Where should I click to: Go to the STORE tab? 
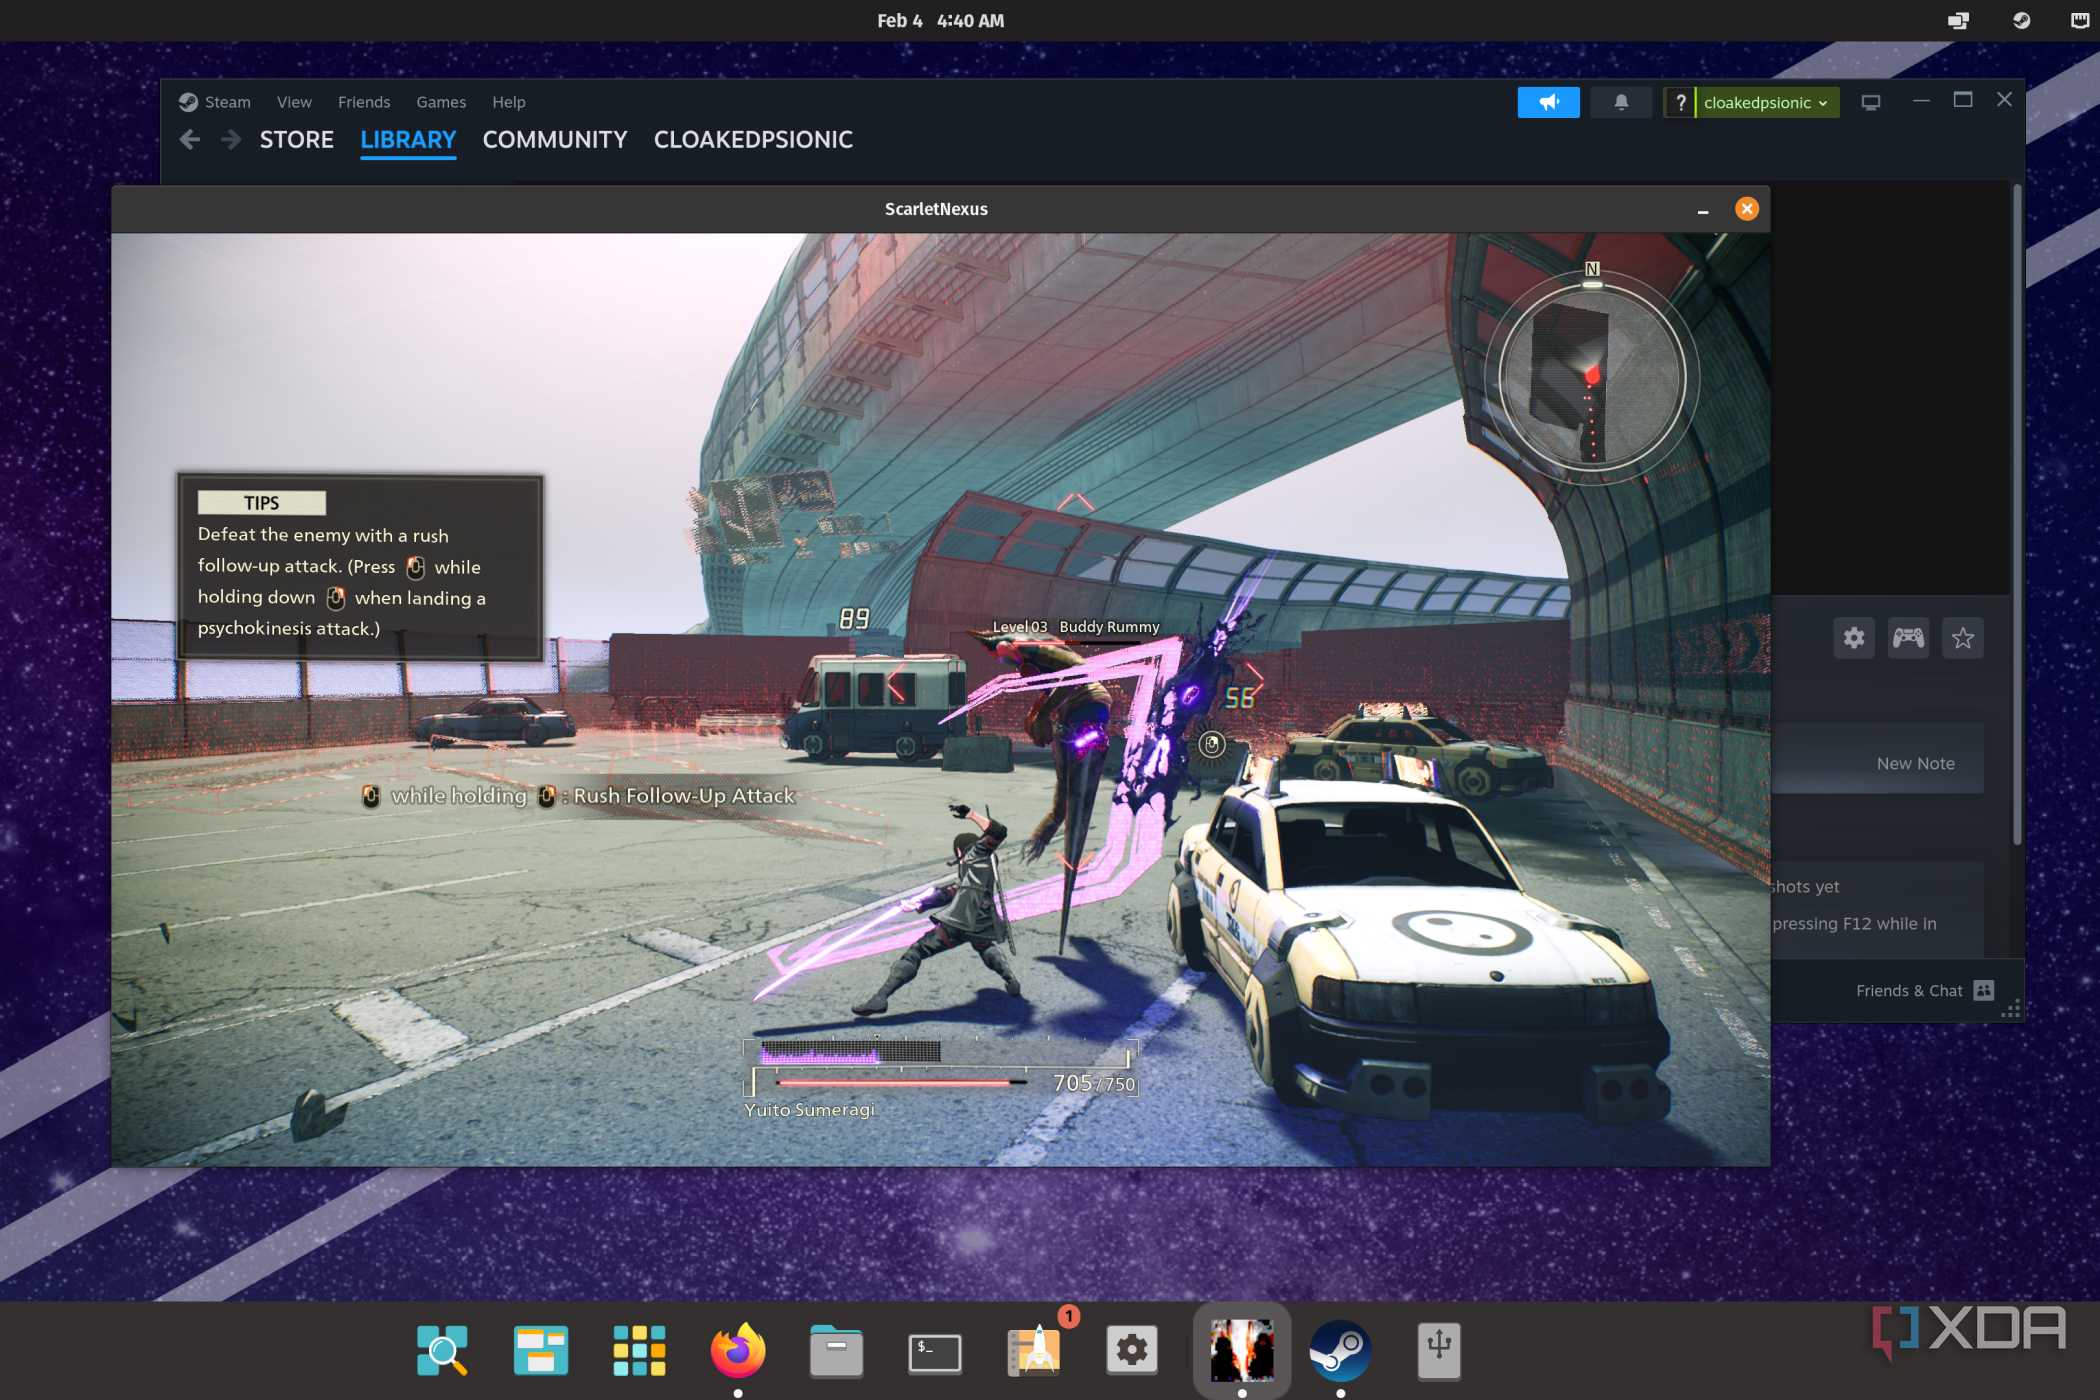[x=296, y=140]
